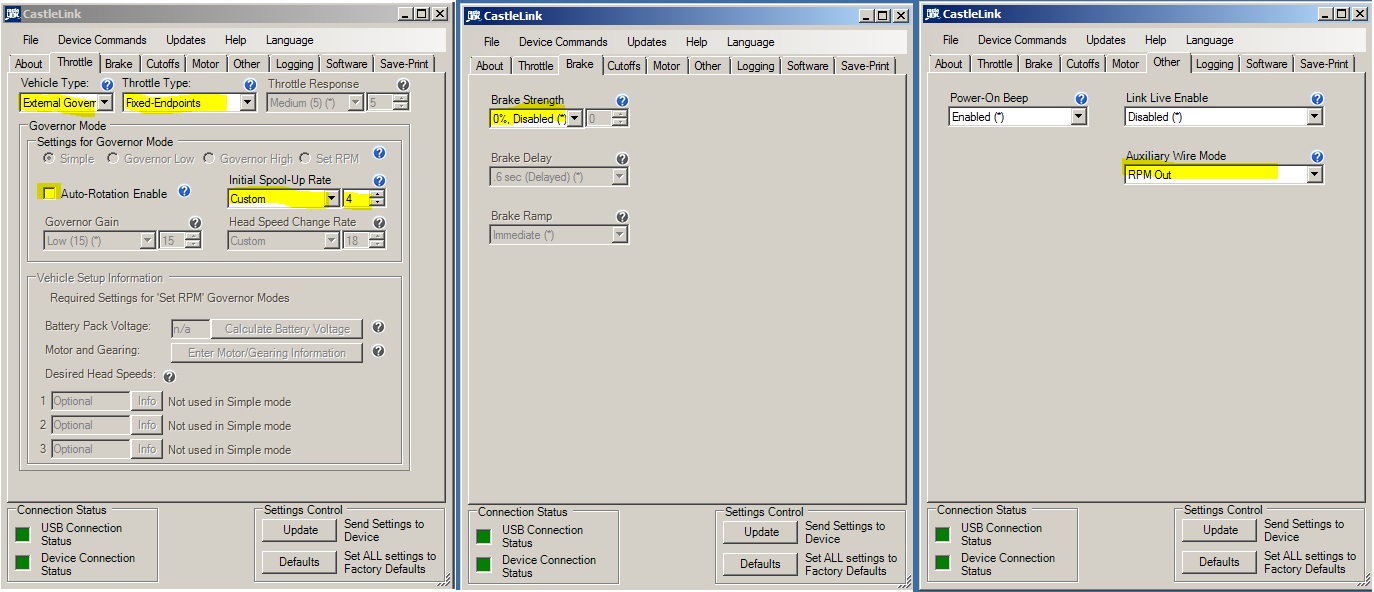The height and width of the screenshot is (592, 1374).
Task: Click the first Desired Head Speeds input field
Action: pyautogui.click(x=90, y=401)
